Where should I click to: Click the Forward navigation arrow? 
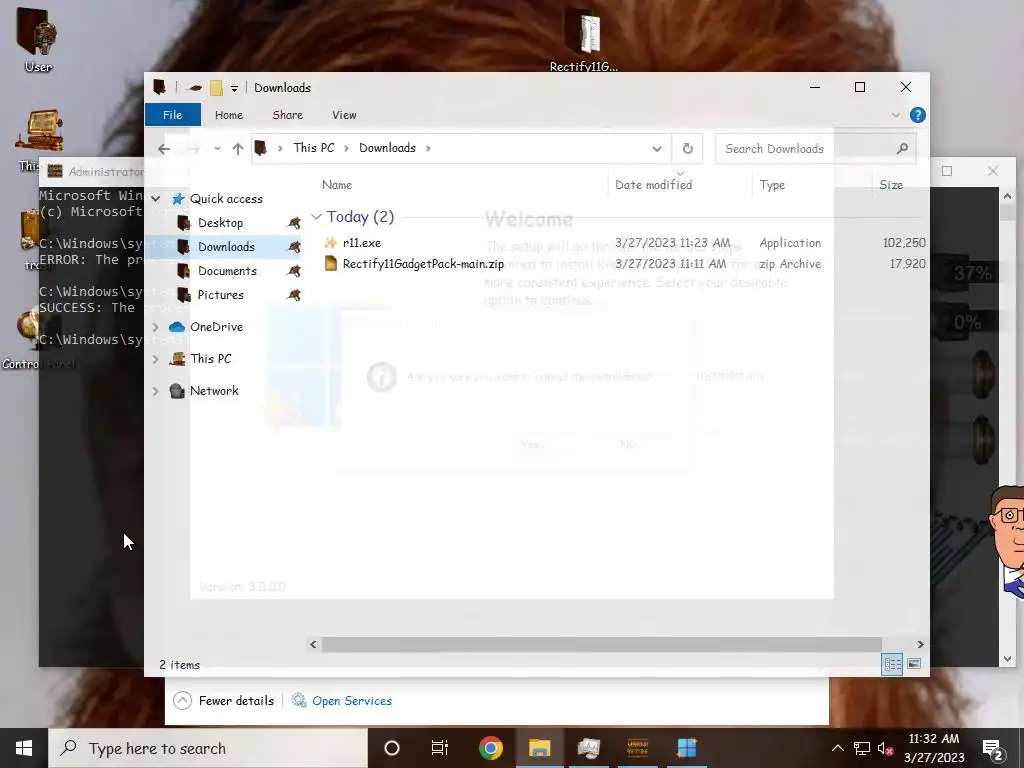[x=193, y=149]
